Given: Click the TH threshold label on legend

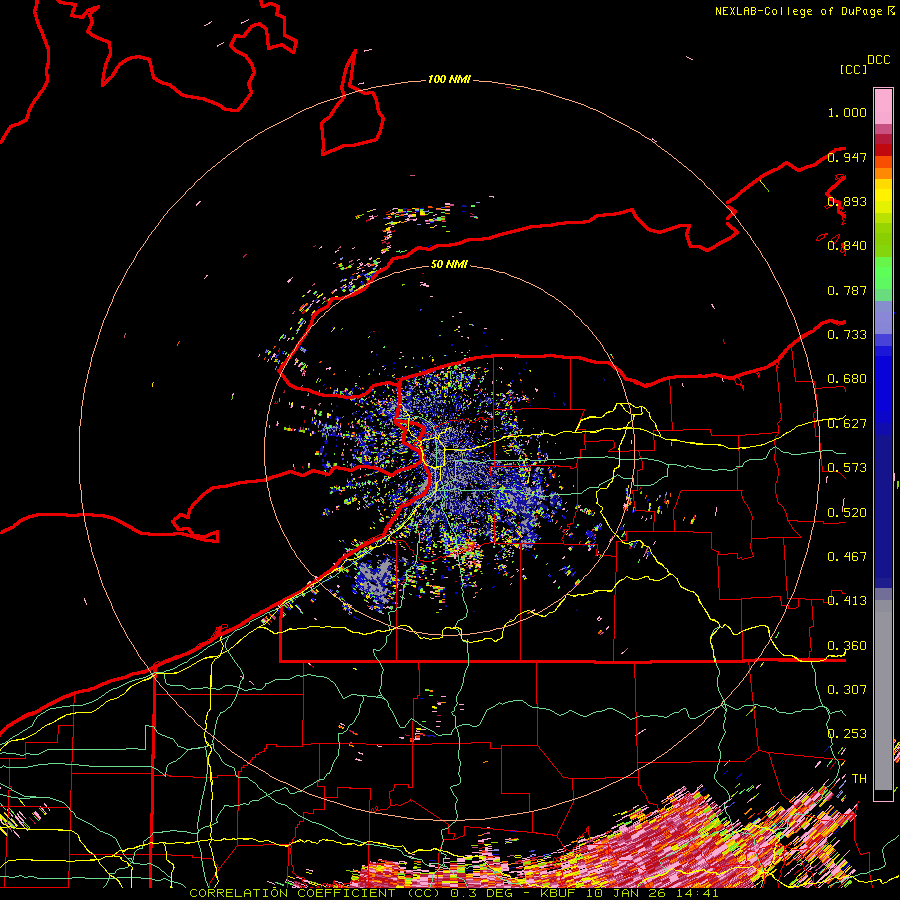Looking at the screenshot, I should pyautogui.click(x=859, y=779).
